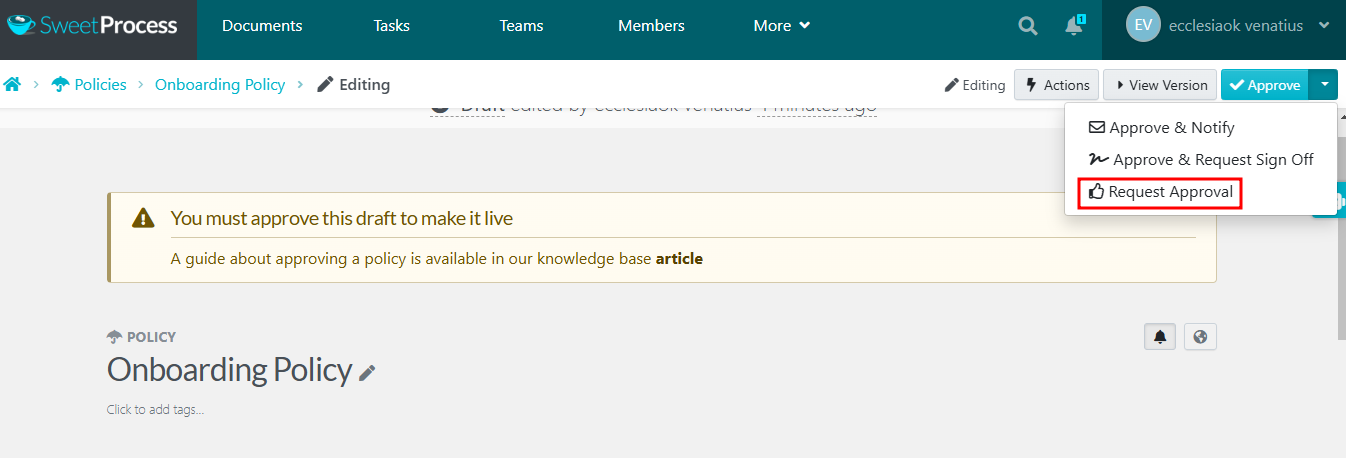The image size is (1346, 458).
Task: Click to add tags field
Action: click(x=155, y=409)
